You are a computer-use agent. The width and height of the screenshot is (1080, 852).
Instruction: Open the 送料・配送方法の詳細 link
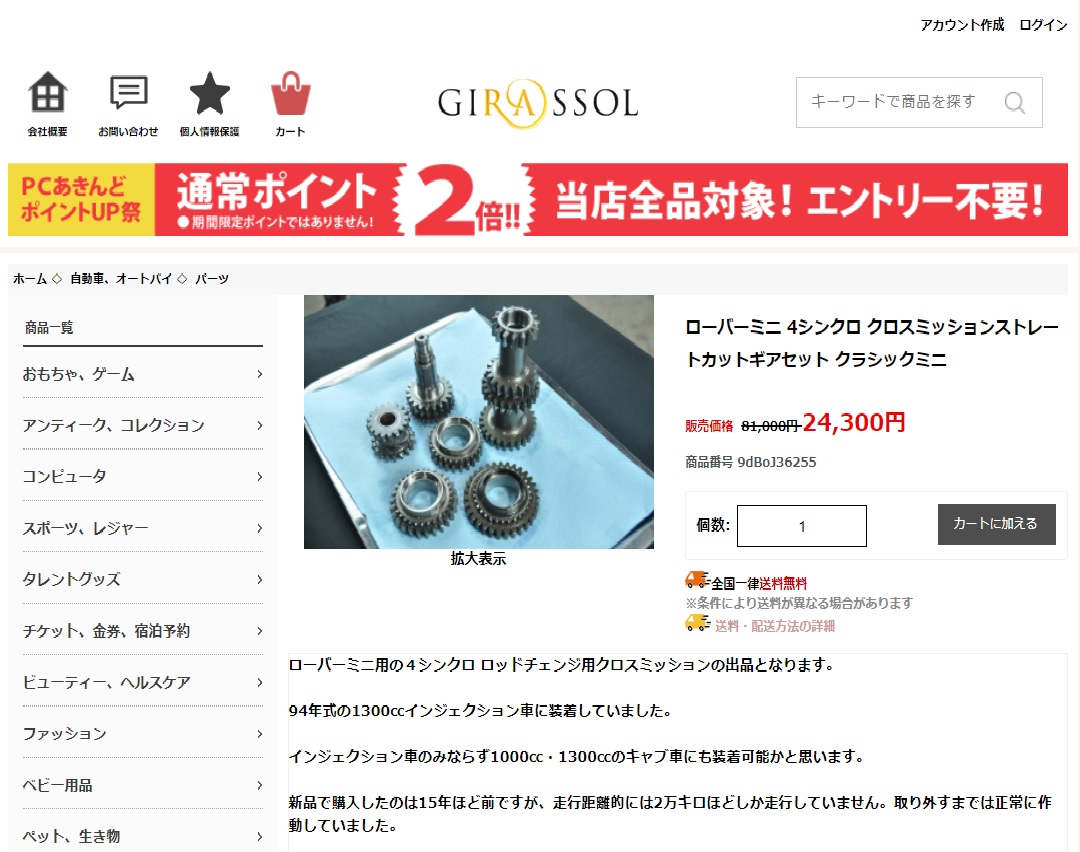pyautogui.click(x=774, y=626)
